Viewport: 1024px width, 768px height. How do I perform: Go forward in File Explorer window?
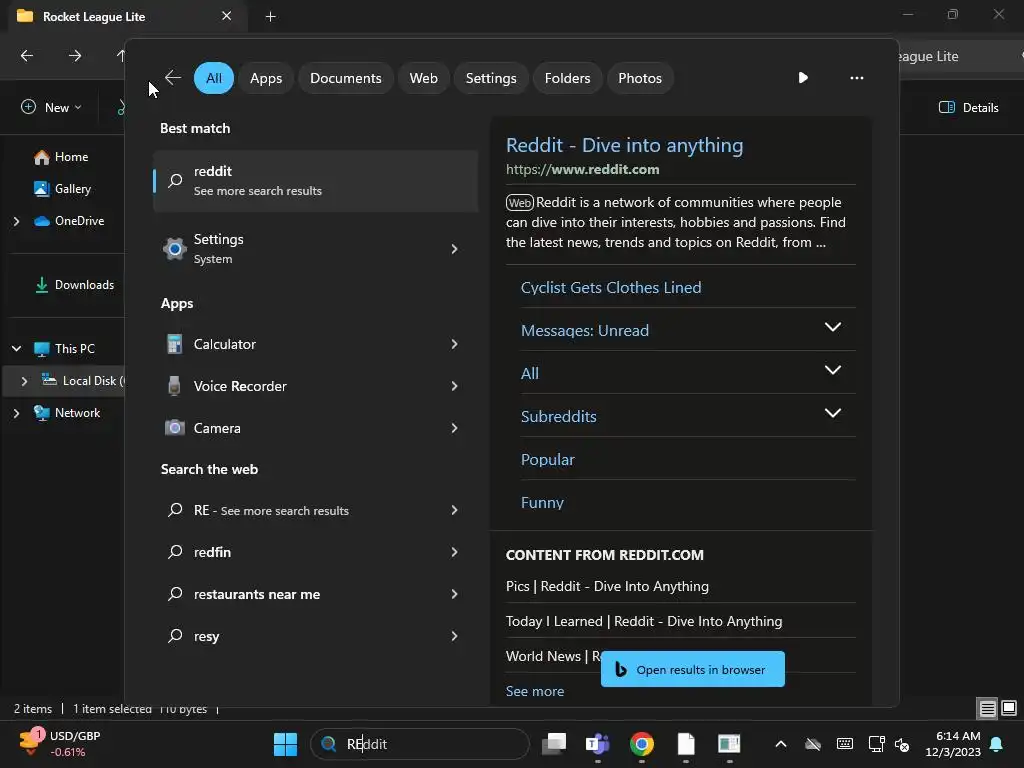pyautogui.click(x=75, y=56)
